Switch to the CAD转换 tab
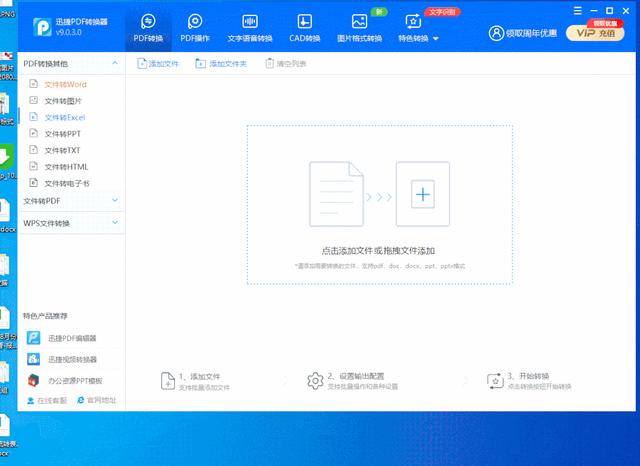The width and height of the screenshot is (640, 466). point(304,28)
